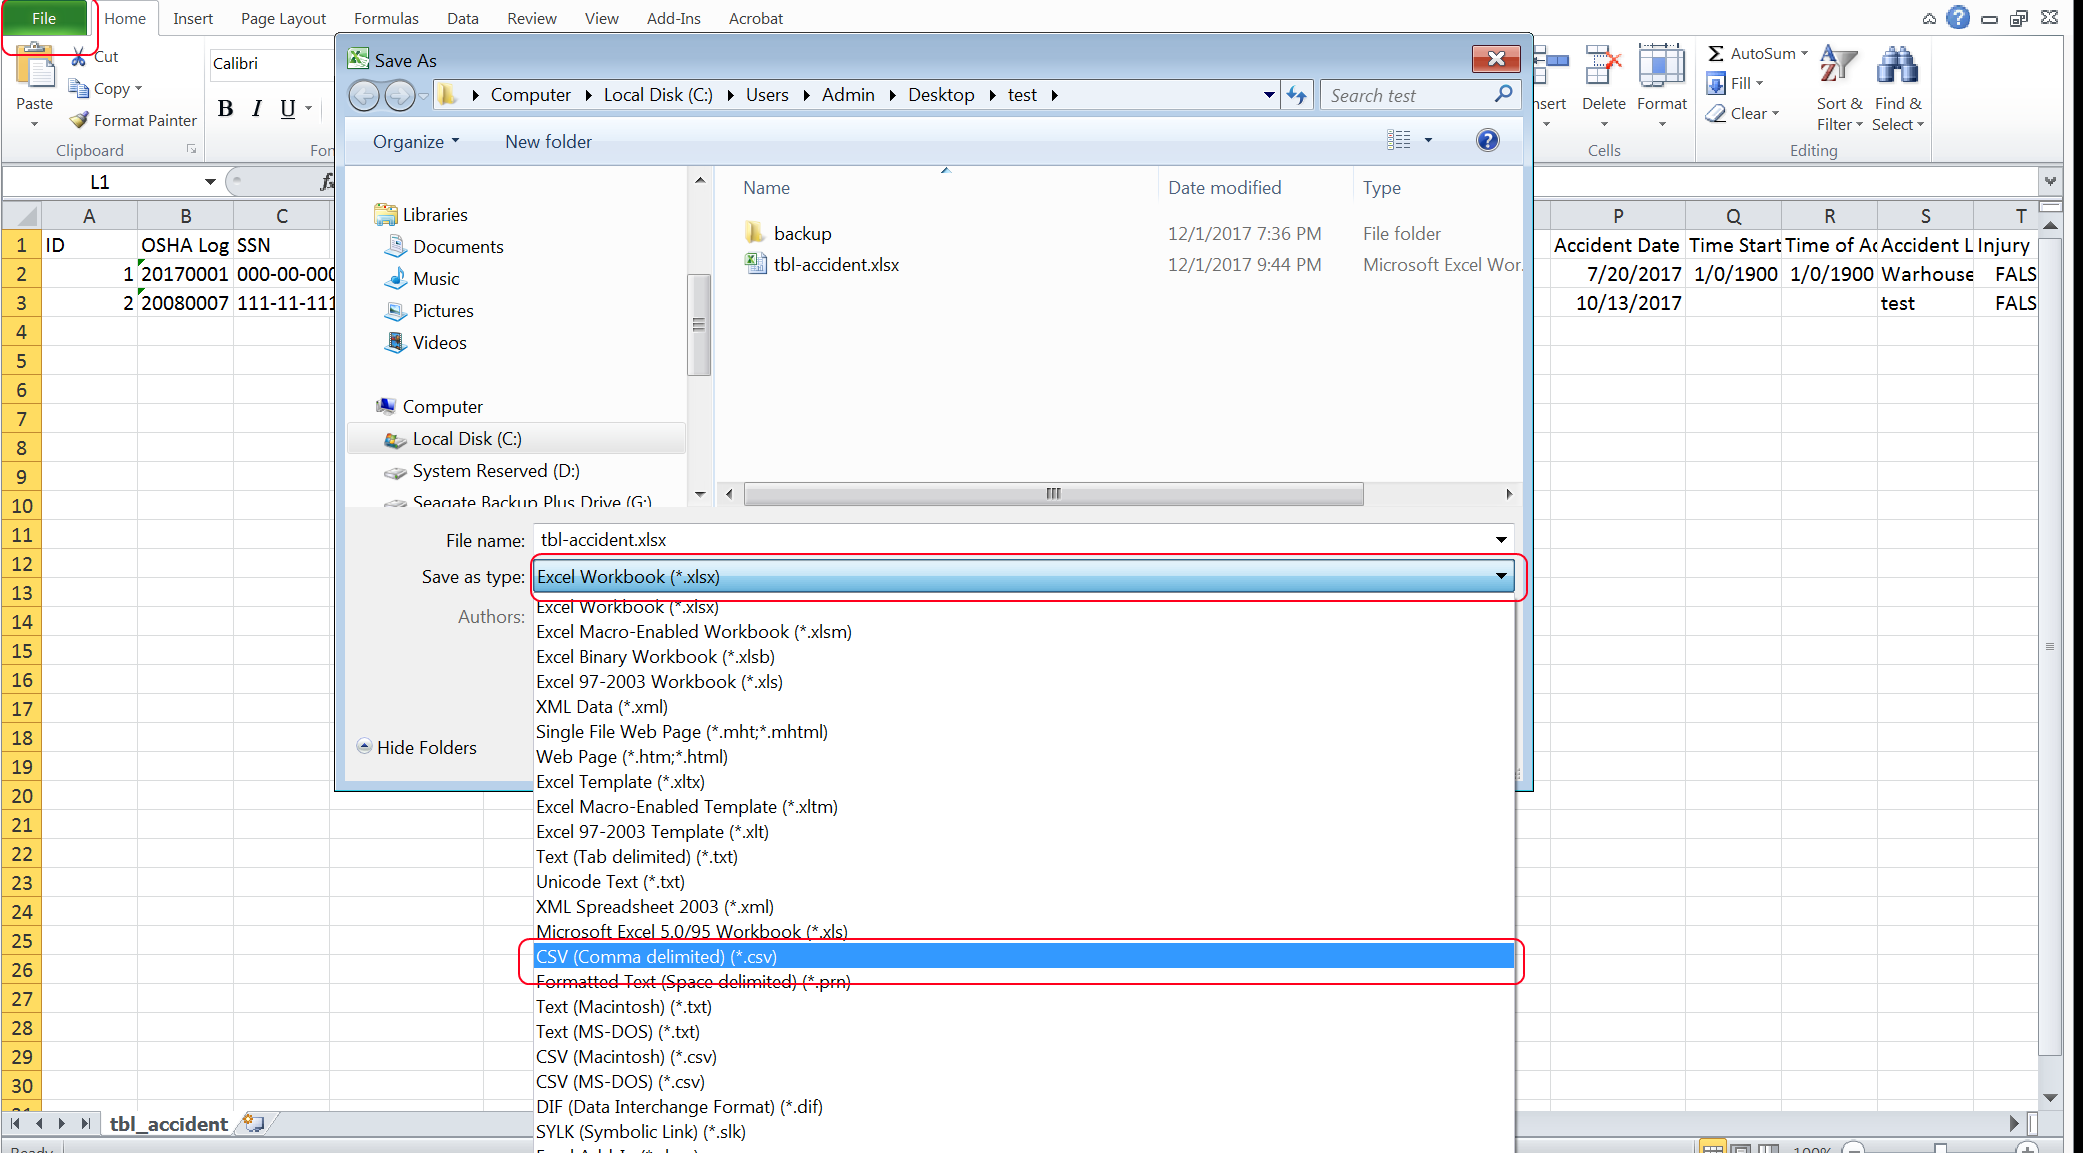Choose CSV (Comma delimited) file type
Image resolution: width=2083 pixels, height=1153 pixels.
coord(1023,957)
